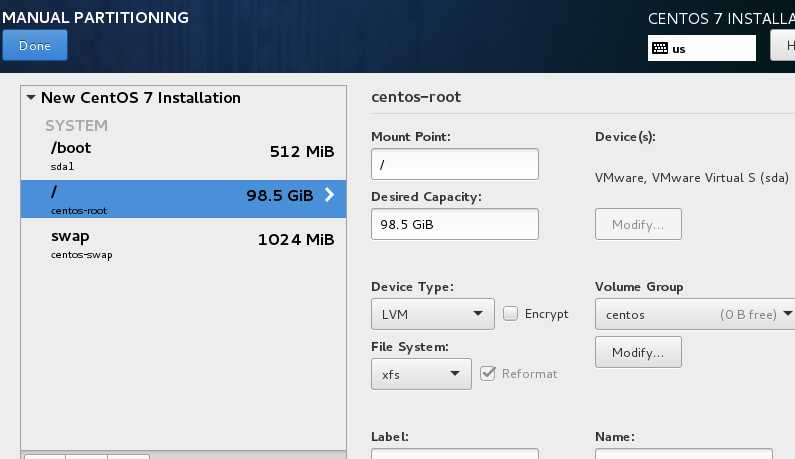The width and height of the screenshot is (795, 459).
Task: Click the Mount Point input field
Action: (x=454, y=164)
